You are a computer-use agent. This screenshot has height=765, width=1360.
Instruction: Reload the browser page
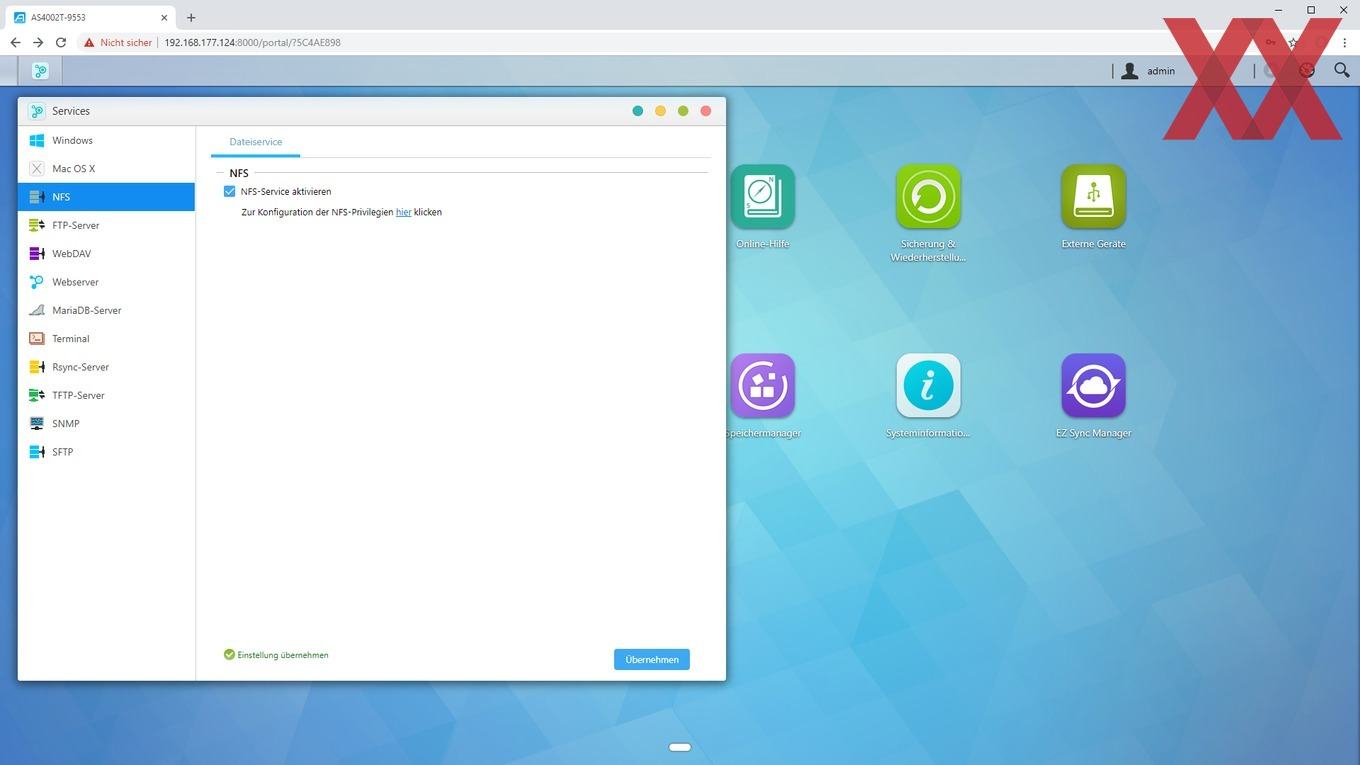61,42
